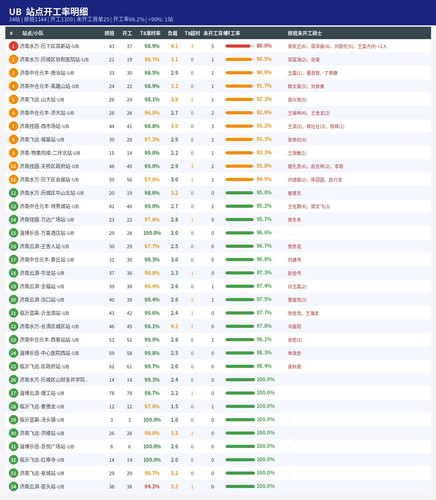Click the 4.1 load value in rank 1 row
Viewport: 436px width, 500px height.
(174, 46)
